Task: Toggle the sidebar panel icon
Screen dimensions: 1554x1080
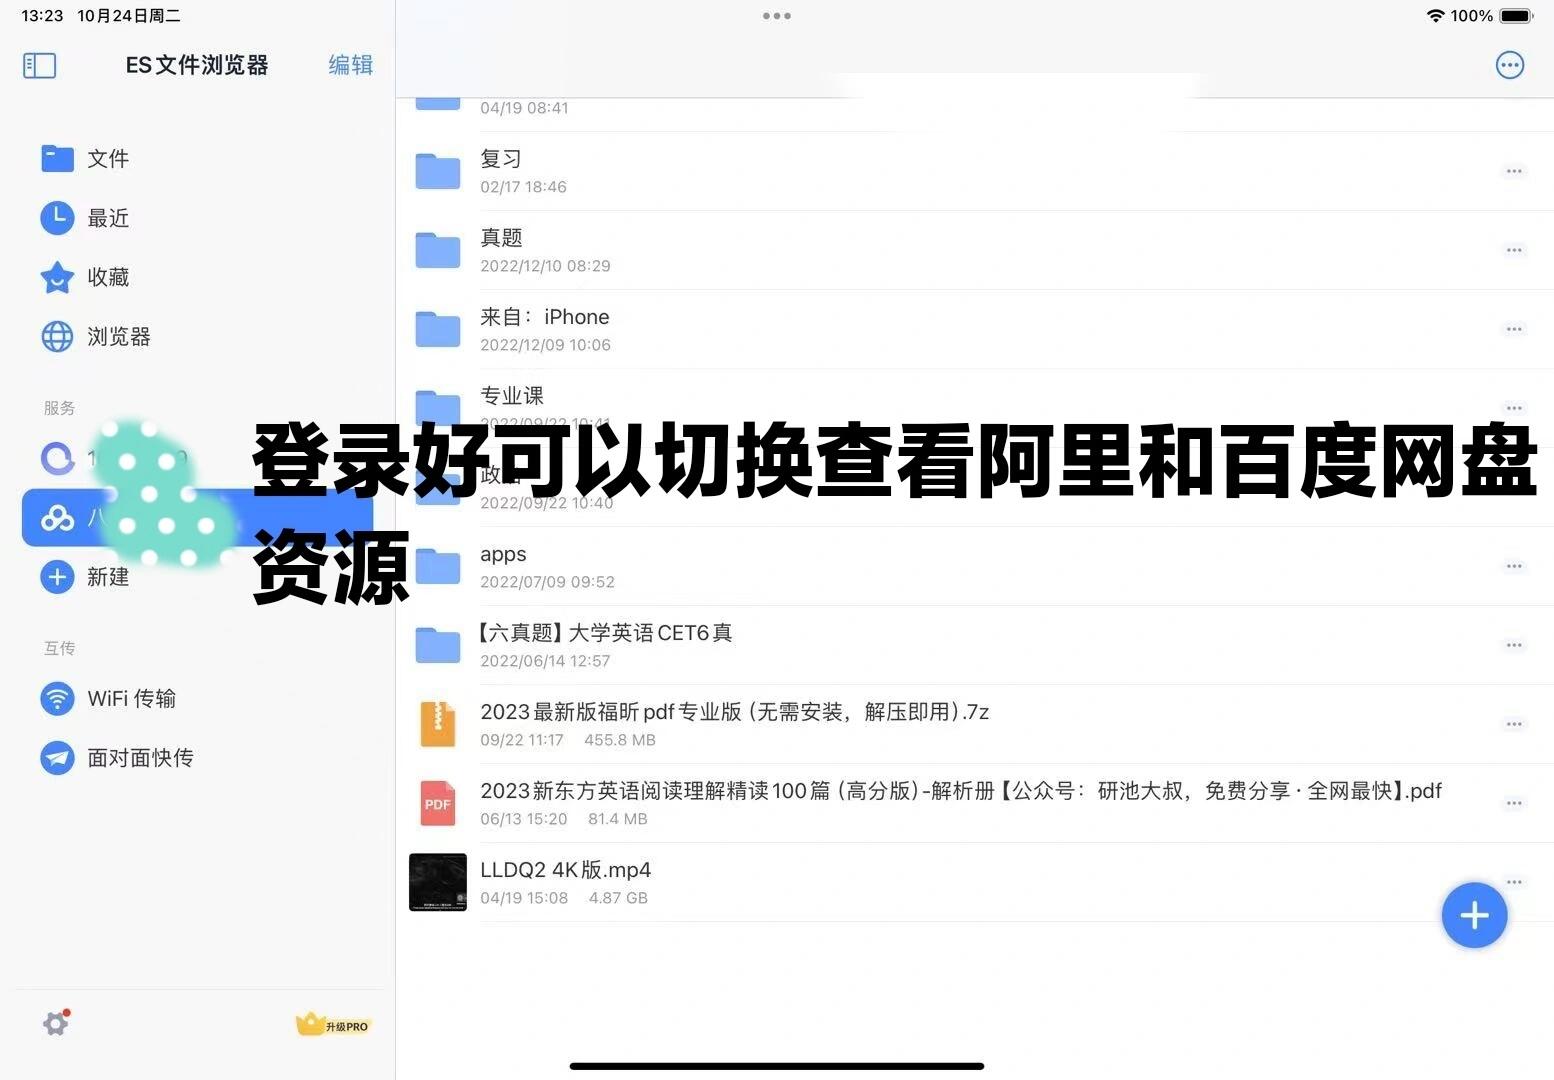Action: point(39,66)
